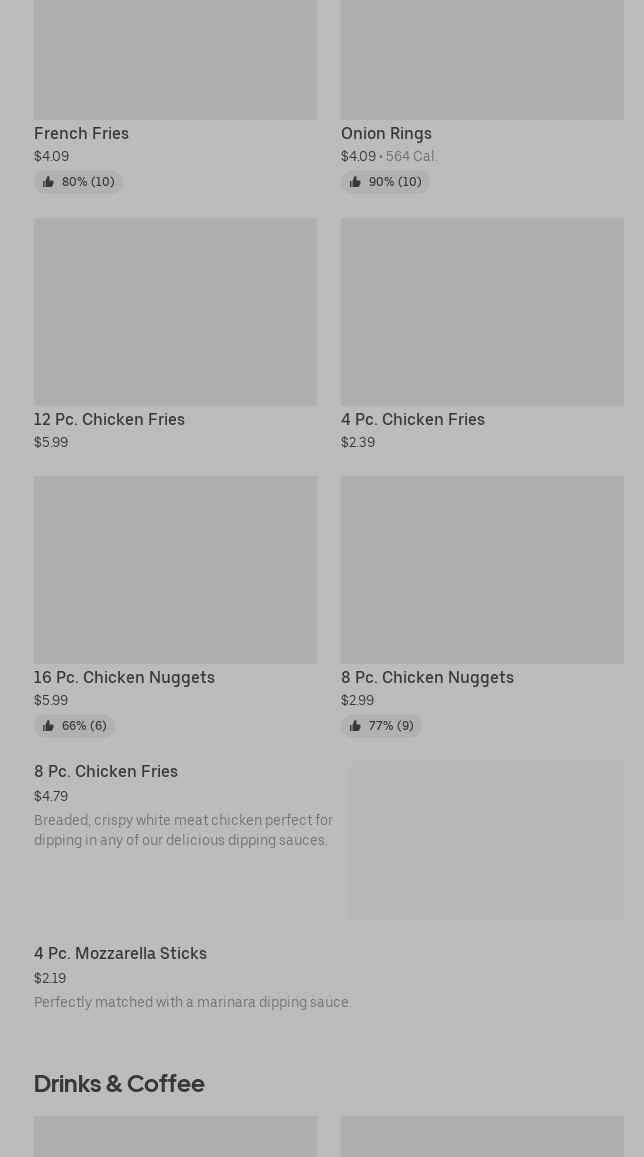Image resolution: width=644 pixels, height=1157 pixels.
Task: Click the thumbs-up icon under French Fries
Action: point(48,182)
